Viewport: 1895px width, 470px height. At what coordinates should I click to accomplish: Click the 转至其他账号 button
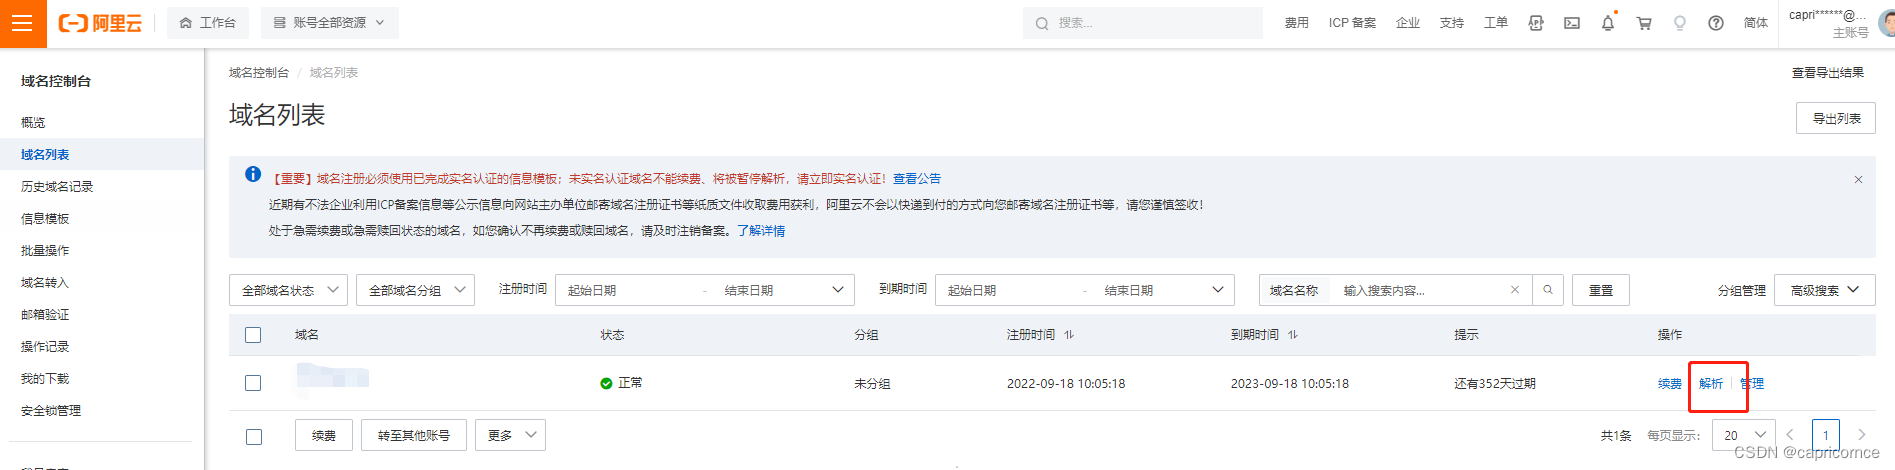click(414, 435)
